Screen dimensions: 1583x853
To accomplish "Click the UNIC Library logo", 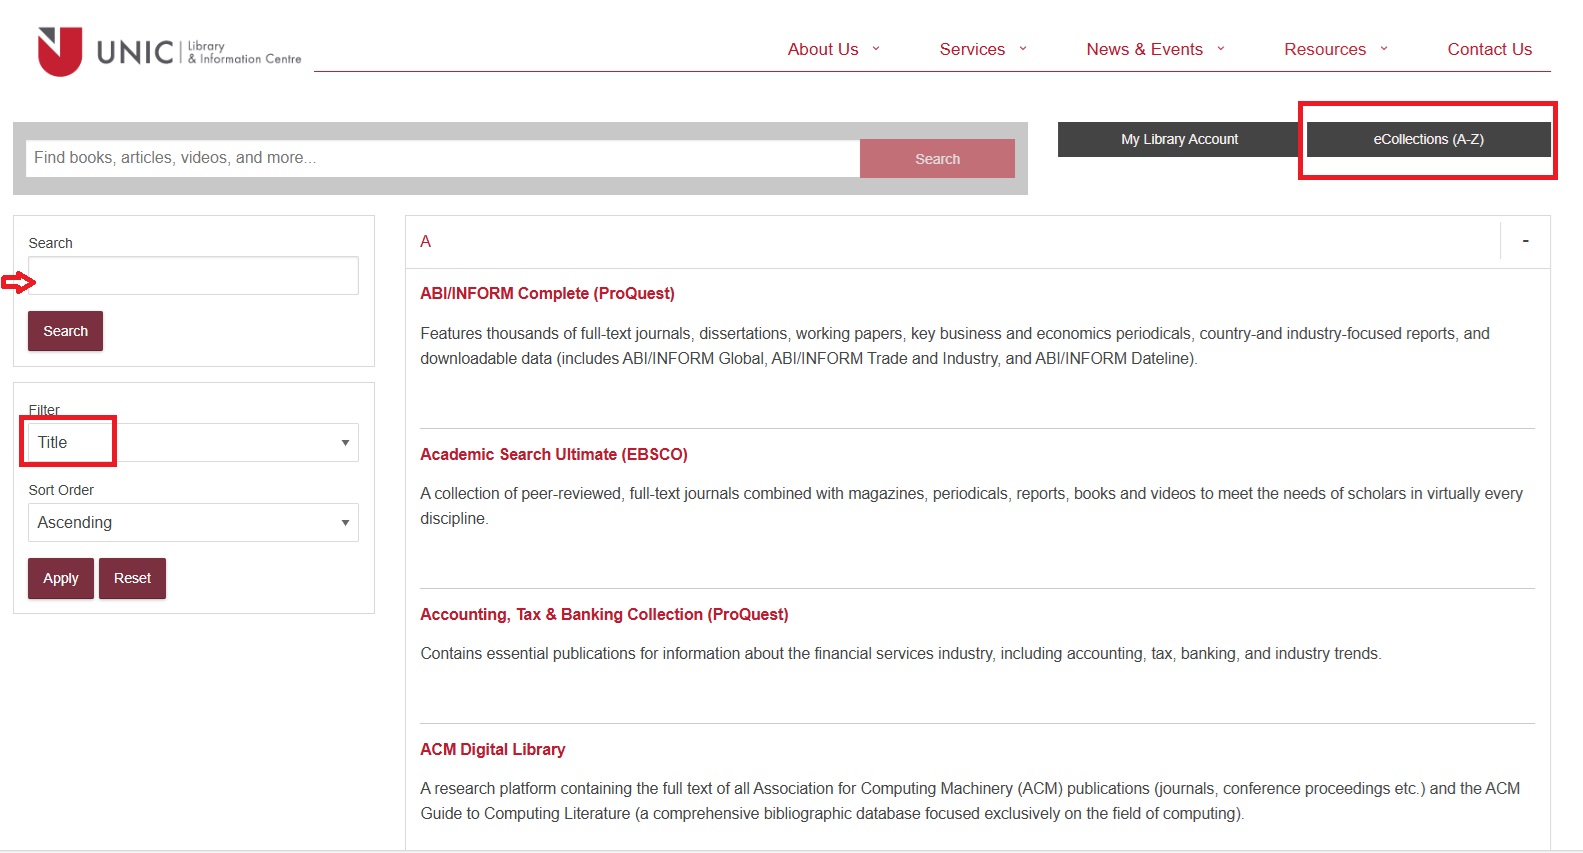I will click(169, 51).
